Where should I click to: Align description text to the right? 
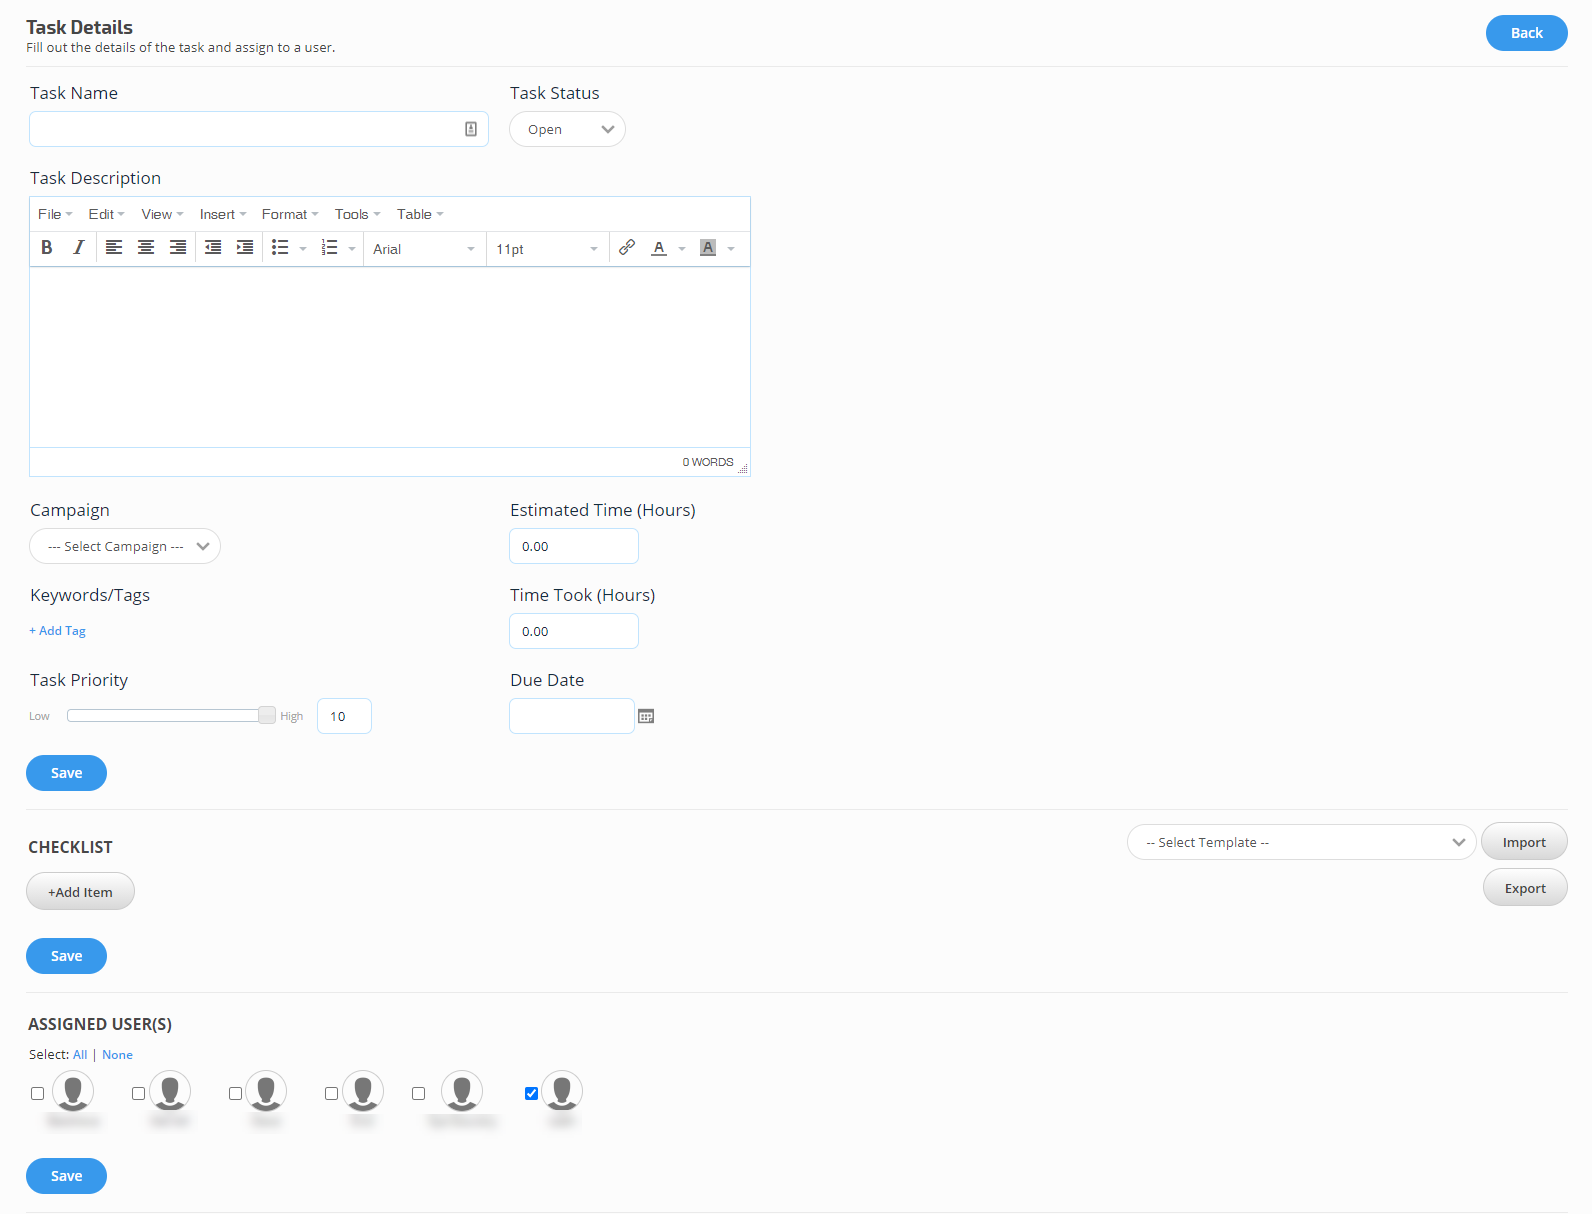coord(178,248)
